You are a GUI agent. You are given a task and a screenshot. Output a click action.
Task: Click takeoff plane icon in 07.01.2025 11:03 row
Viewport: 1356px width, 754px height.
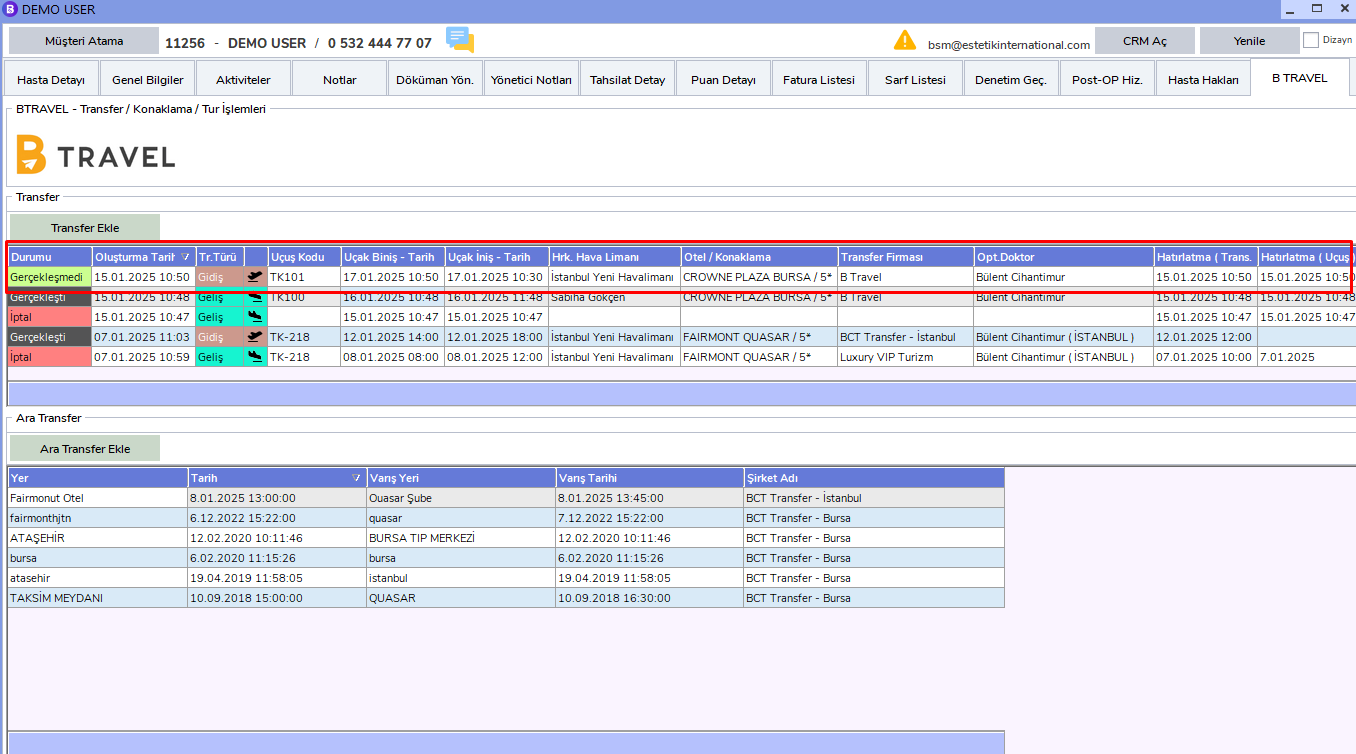pos(255,337)
